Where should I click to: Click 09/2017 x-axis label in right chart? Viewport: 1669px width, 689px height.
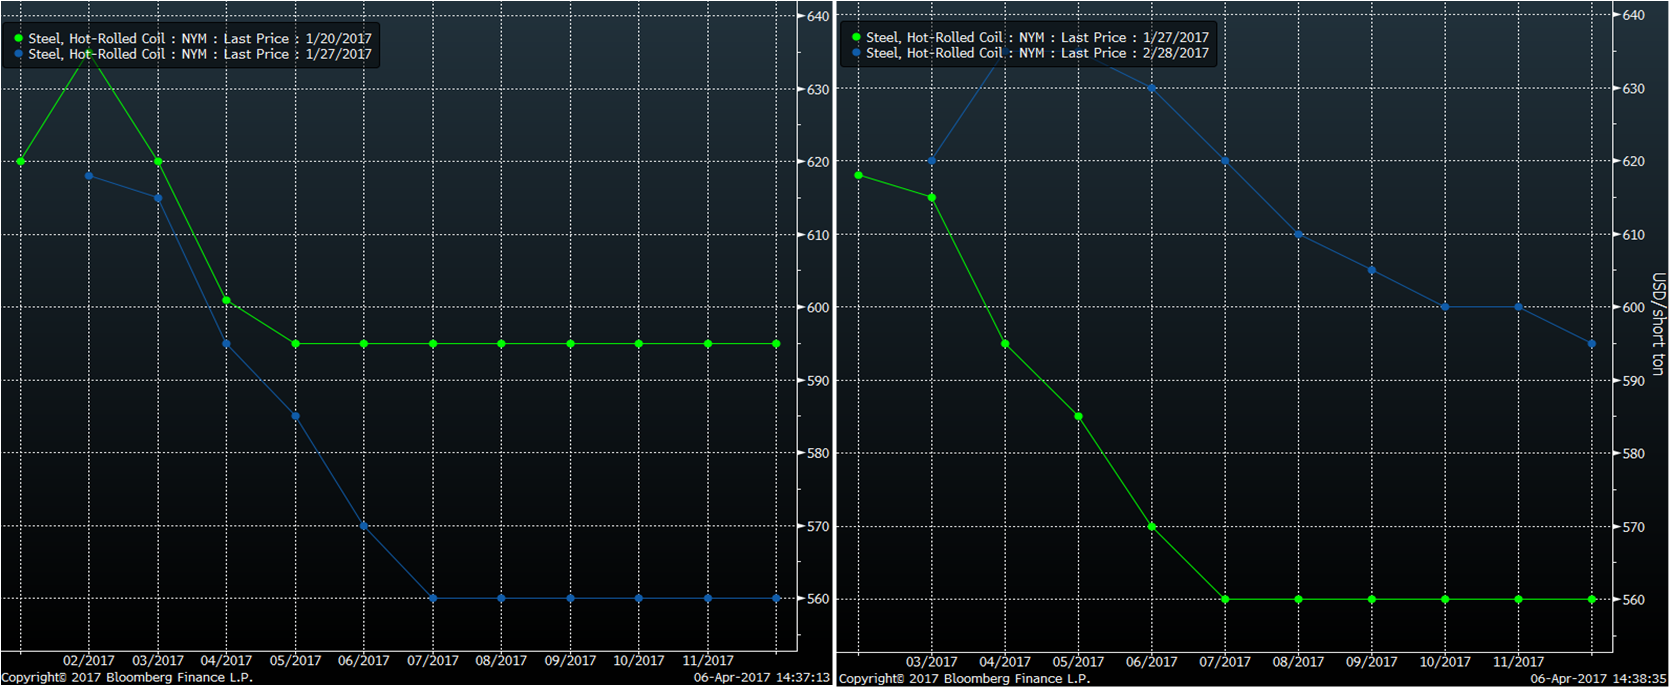coord(1371,662)
